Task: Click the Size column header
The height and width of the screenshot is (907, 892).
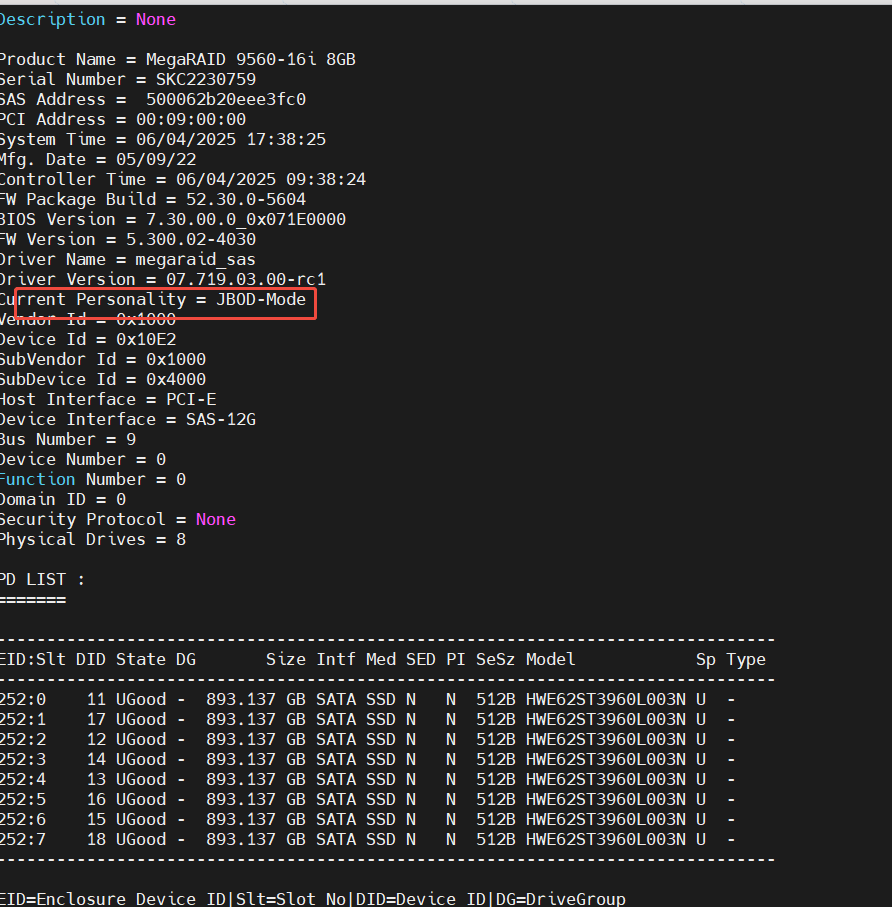Action: (286, 659)
